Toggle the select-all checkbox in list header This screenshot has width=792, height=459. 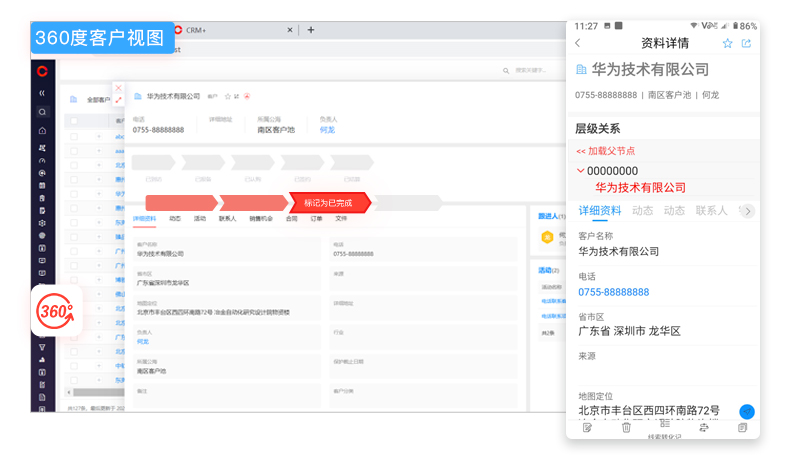(73, 121)
